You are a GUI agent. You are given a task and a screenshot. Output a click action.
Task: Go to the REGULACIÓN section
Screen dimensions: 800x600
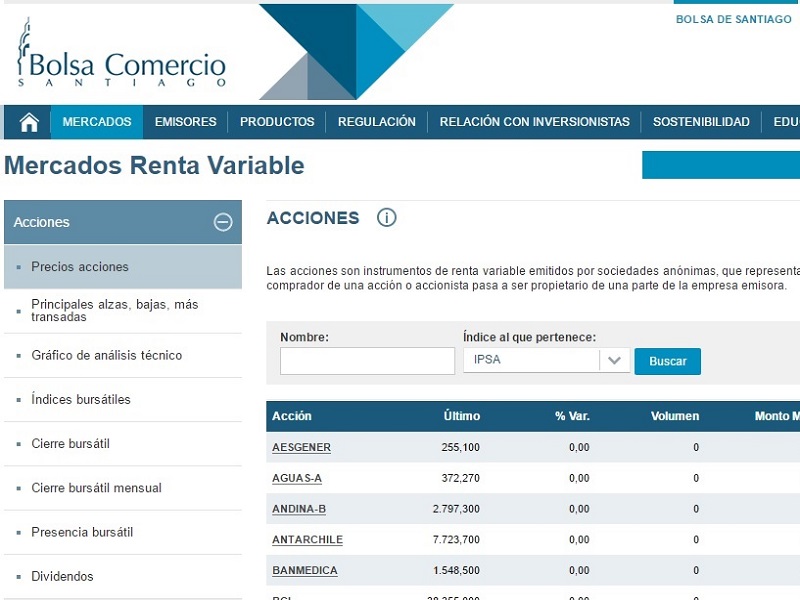pos(377,121)
